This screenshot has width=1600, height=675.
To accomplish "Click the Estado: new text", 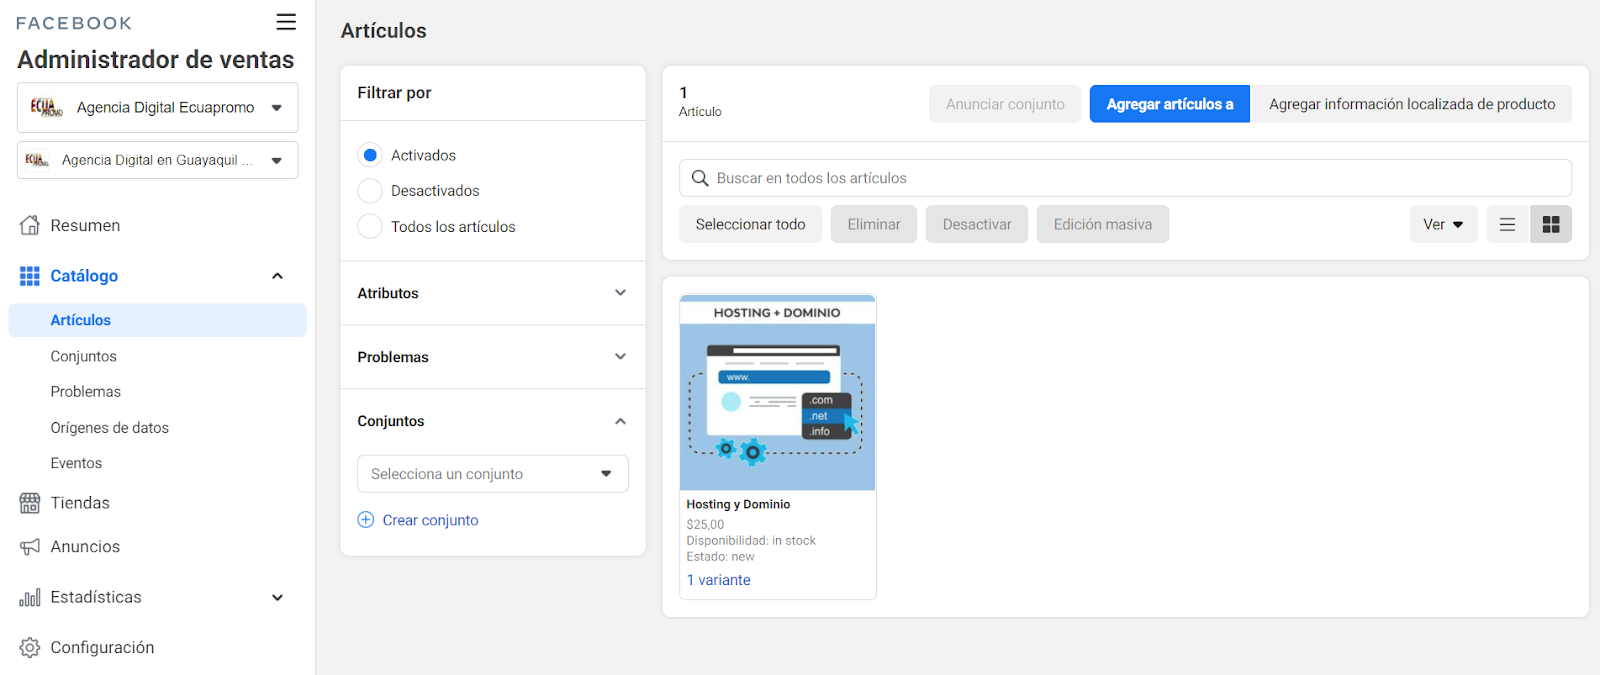I will (720, 556).
